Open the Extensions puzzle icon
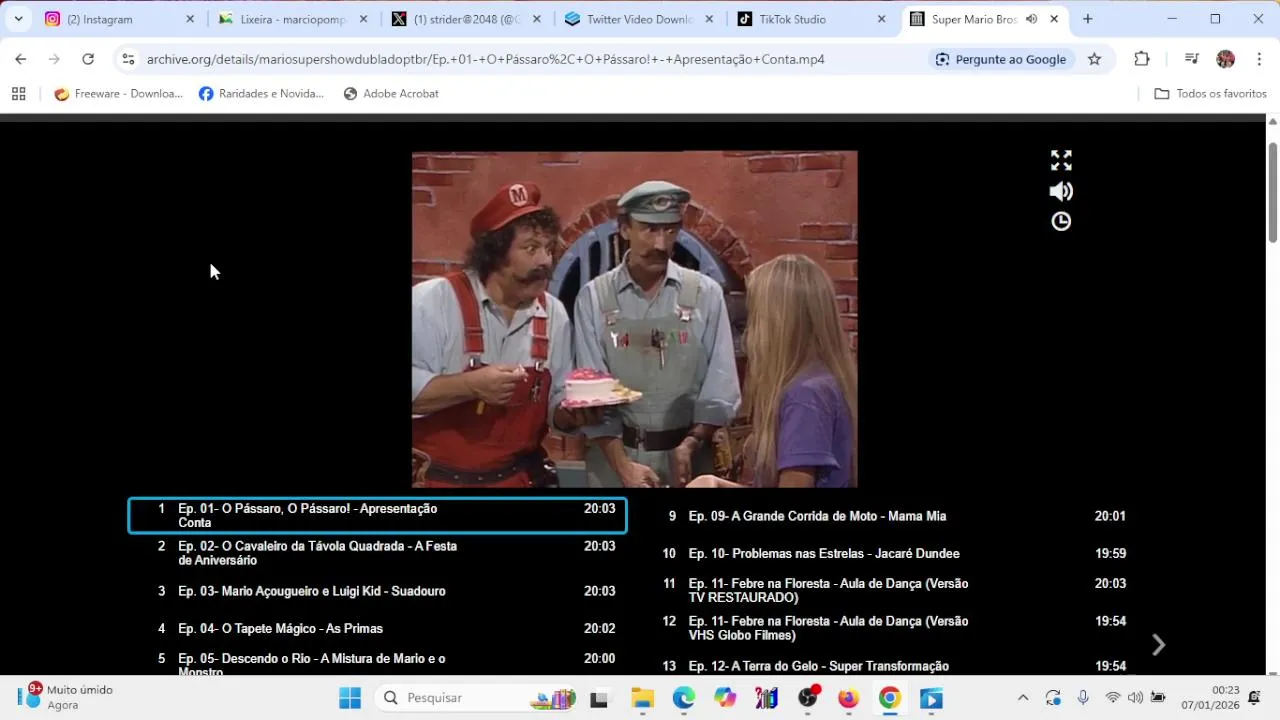This screenshot has width=1280, height=720. (x=1142, y=59)
